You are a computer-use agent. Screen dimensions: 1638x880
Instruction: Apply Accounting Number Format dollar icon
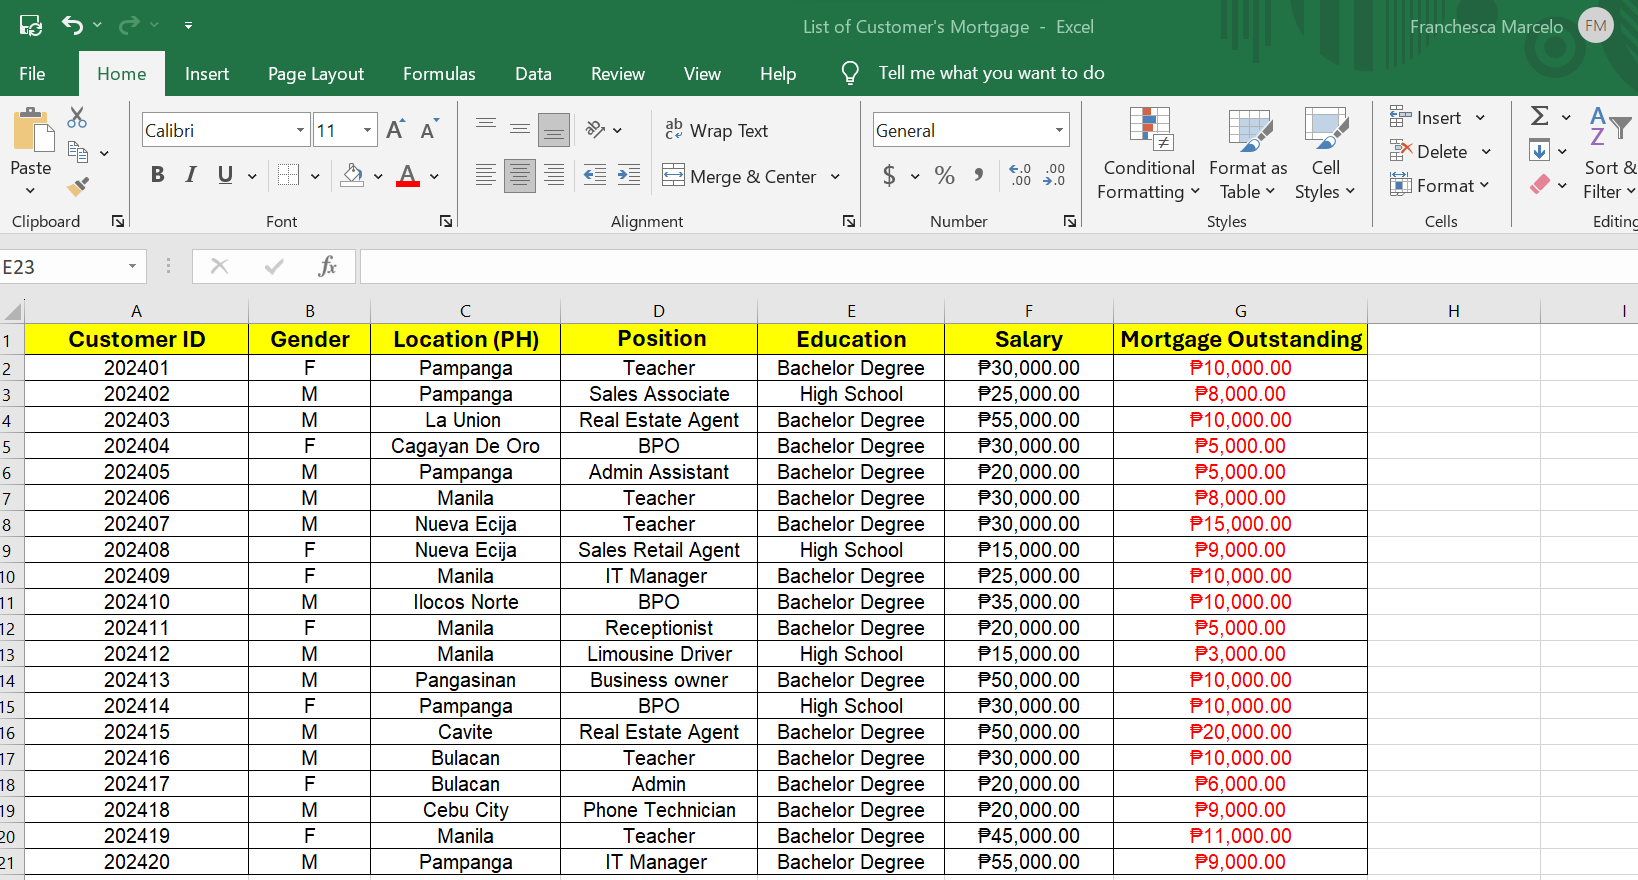889,176
